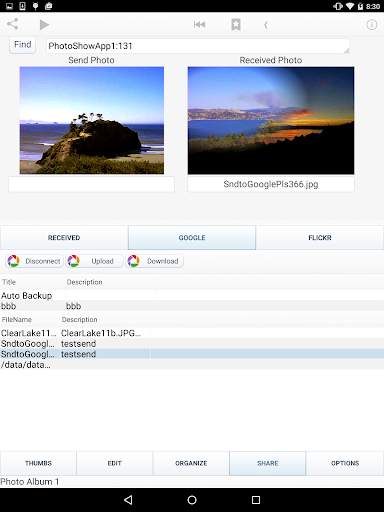Switch to the FLICKR tab
The width and height of the screenshot is (384, 512).
[320, 237]
